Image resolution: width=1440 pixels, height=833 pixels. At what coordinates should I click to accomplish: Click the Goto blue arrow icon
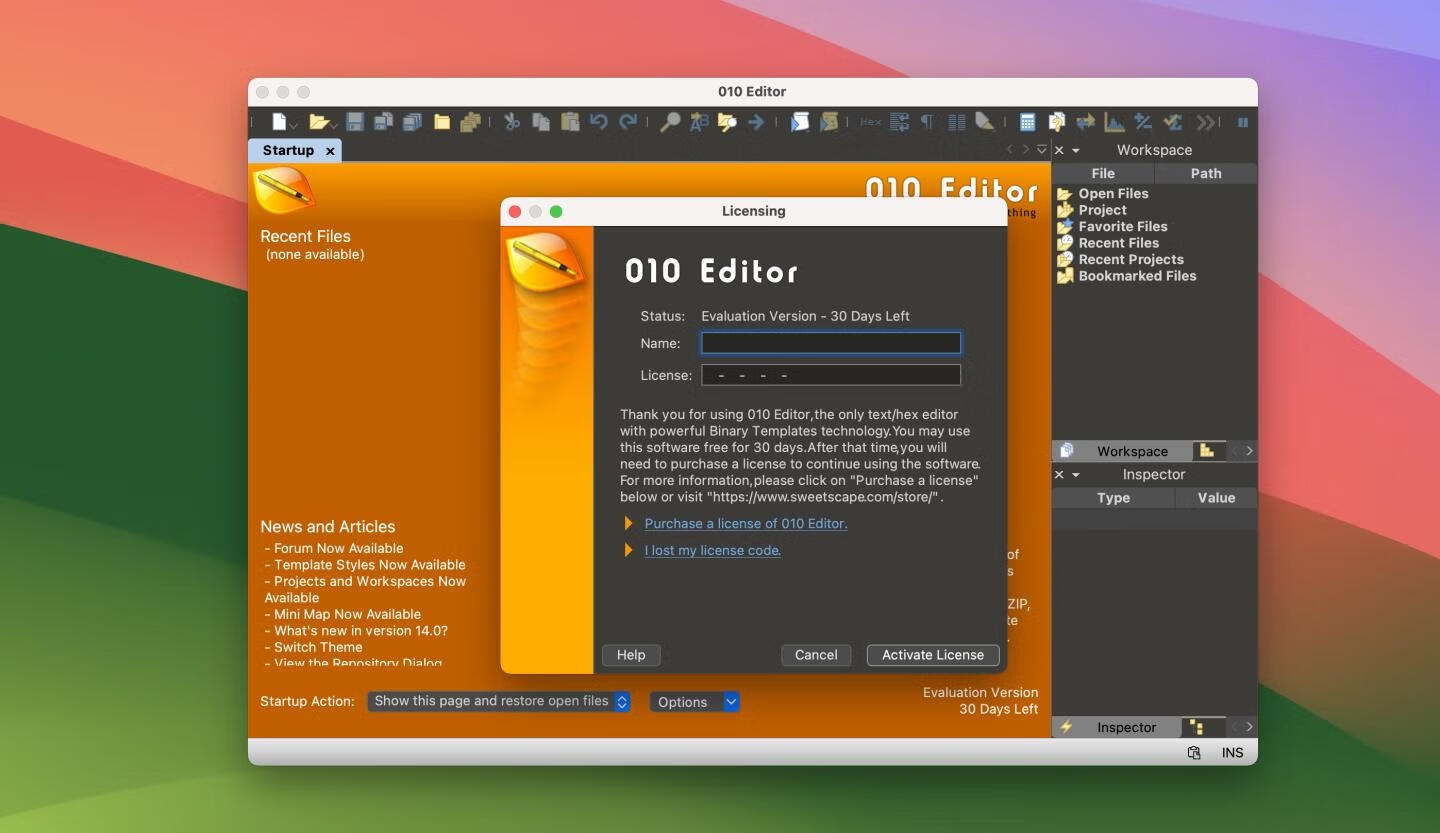(756, 122)
